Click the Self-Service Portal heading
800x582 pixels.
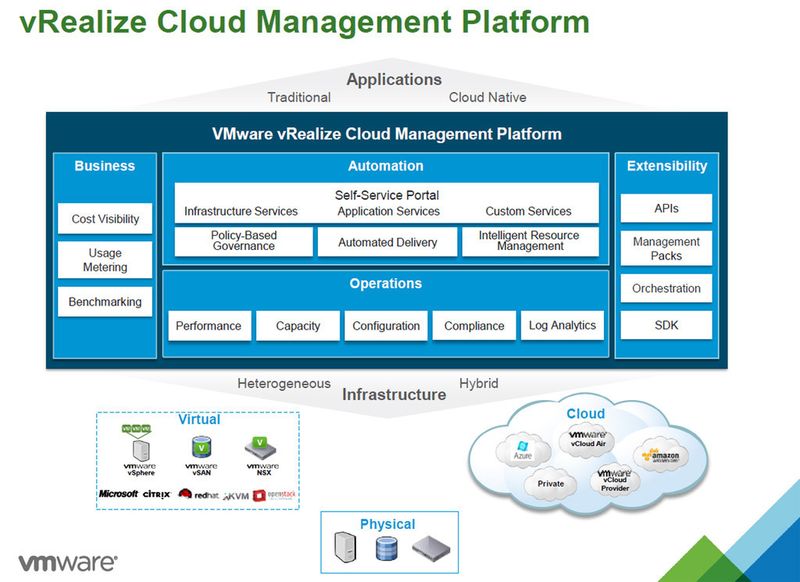[387, 195]
